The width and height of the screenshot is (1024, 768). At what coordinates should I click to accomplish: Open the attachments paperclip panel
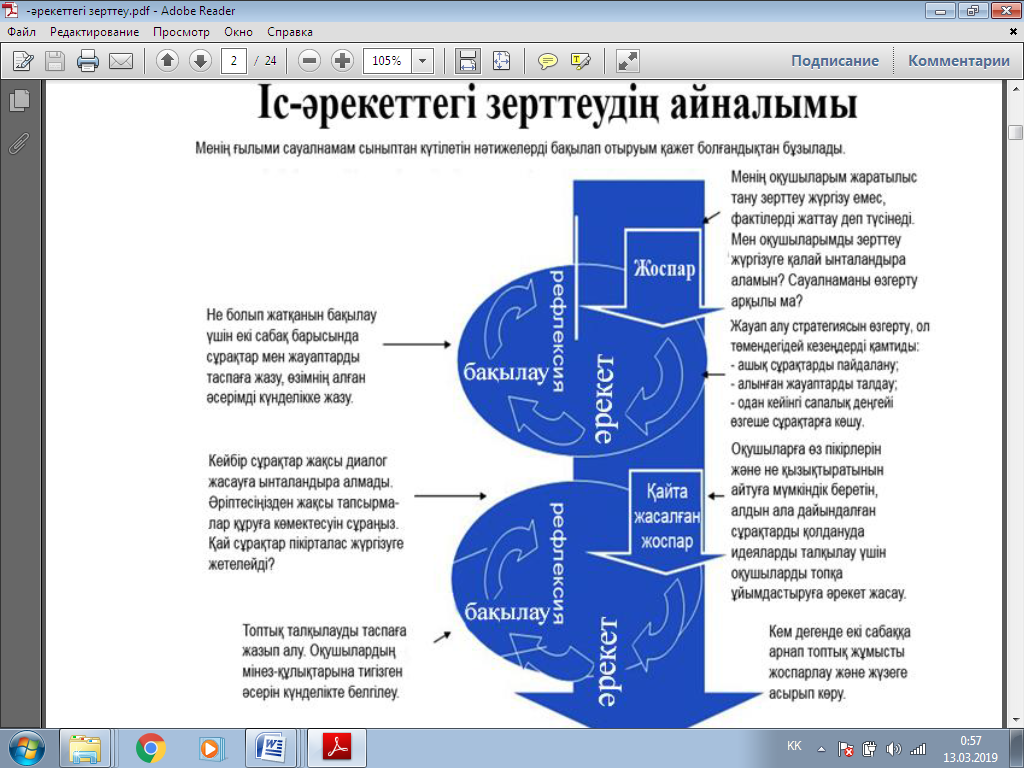coord(17,142)
